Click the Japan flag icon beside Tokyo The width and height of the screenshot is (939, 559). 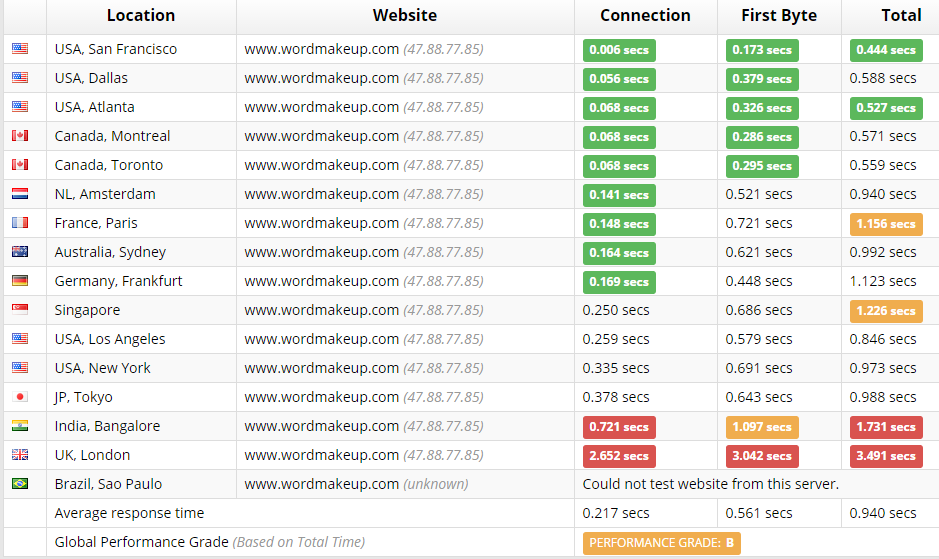20,397
